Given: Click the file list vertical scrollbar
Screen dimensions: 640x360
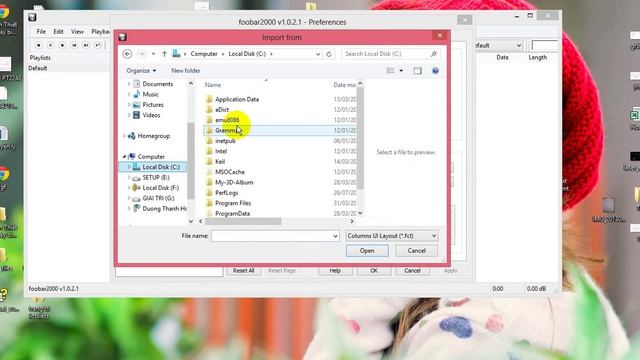Looking at the screenshot, I should (360, 139).
